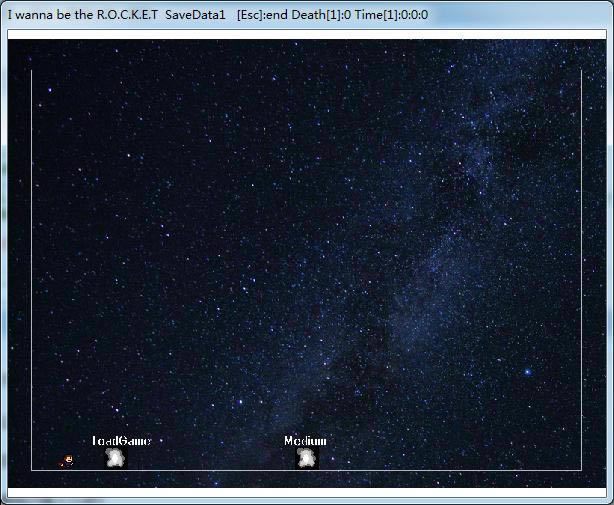Click the "I wanna be the R.O.C.K.E.T" window title
Viewport: 614px width, 505px height.
(x=82, y=15)
